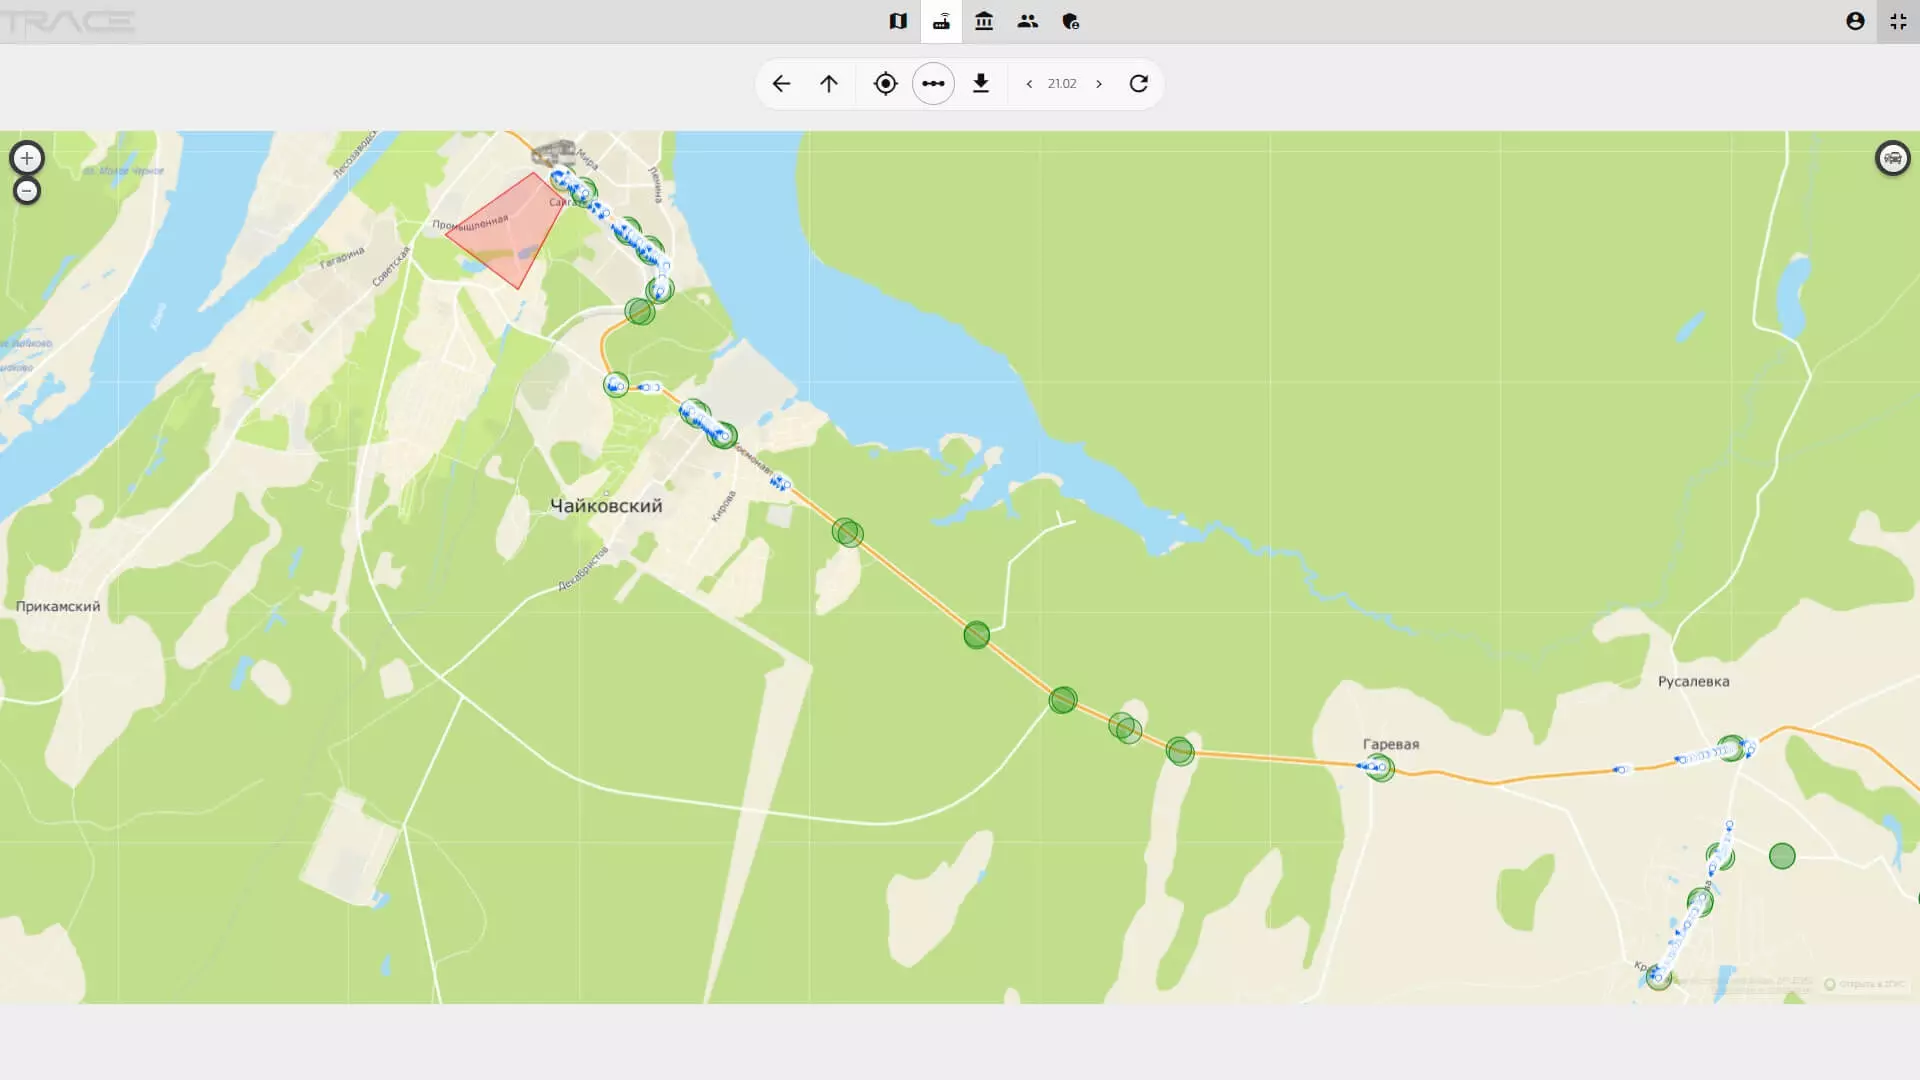Switch to the users group tab
1920x1080 pixels.
[1027, 21]
